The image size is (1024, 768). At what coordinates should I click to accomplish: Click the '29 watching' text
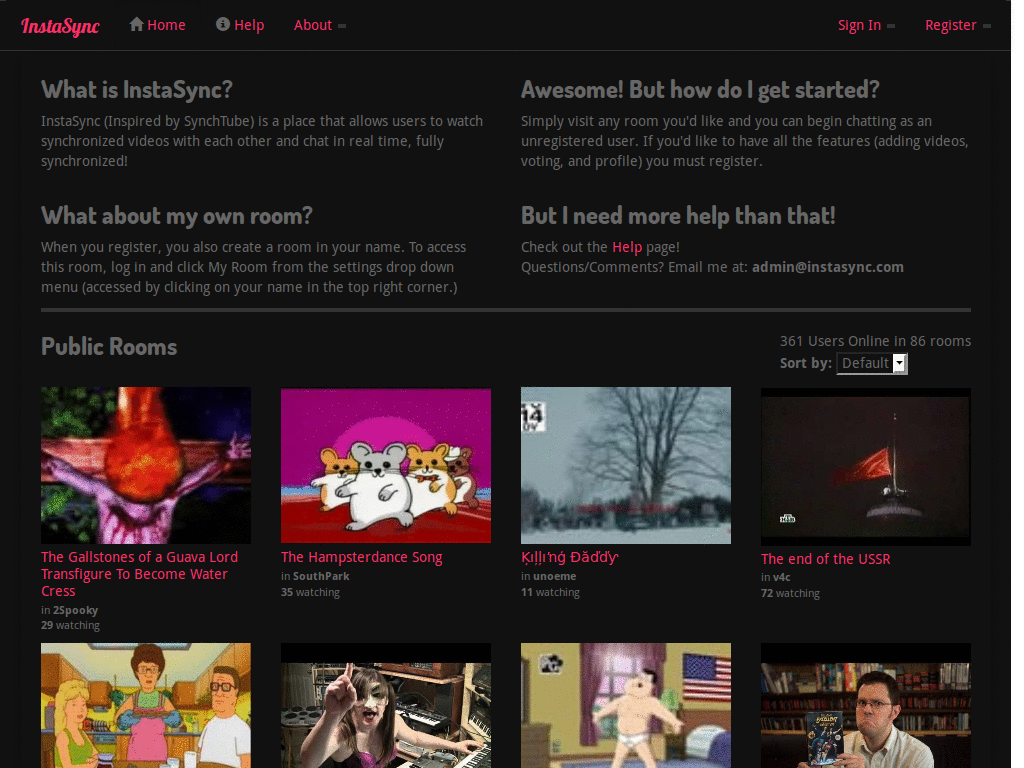point(71,625)
